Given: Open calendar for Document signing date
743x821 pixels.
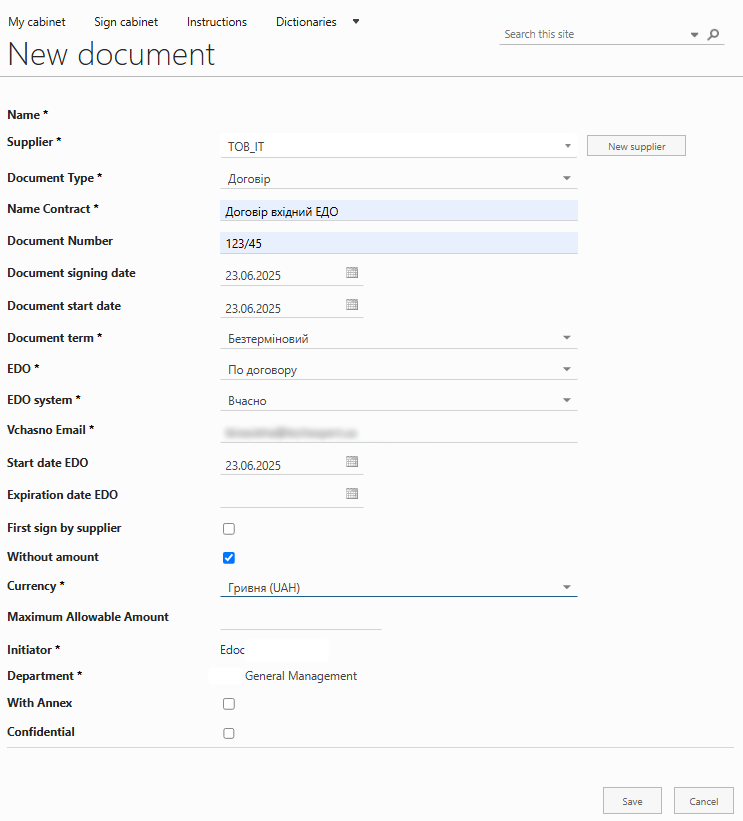Looking at the screenshot, I should coord(352,272).
